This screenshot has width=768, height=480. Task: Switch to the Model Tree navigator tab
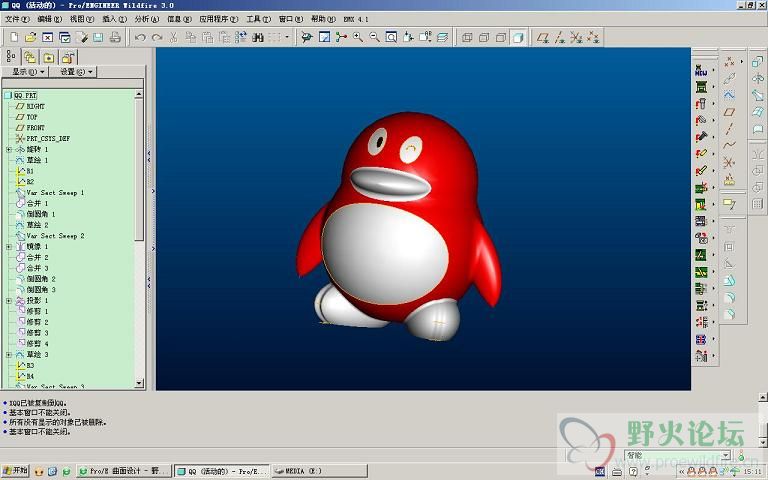click(11, 57)
